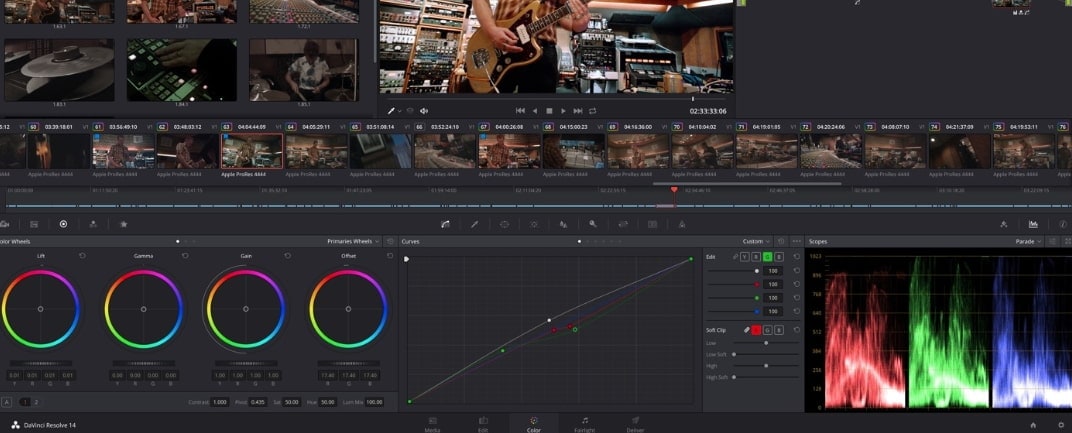Enable the B Soft Clip channel
Screen dimensions: 1072x433
pyautogui.click(x=779, y=330)
